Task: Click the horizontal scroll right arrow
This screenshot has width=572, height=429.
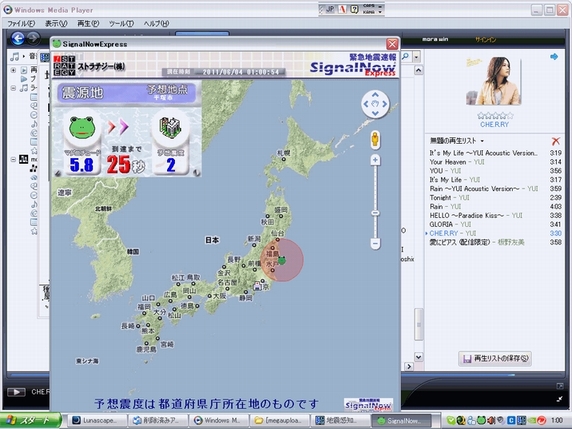Action: pos(409,366)
